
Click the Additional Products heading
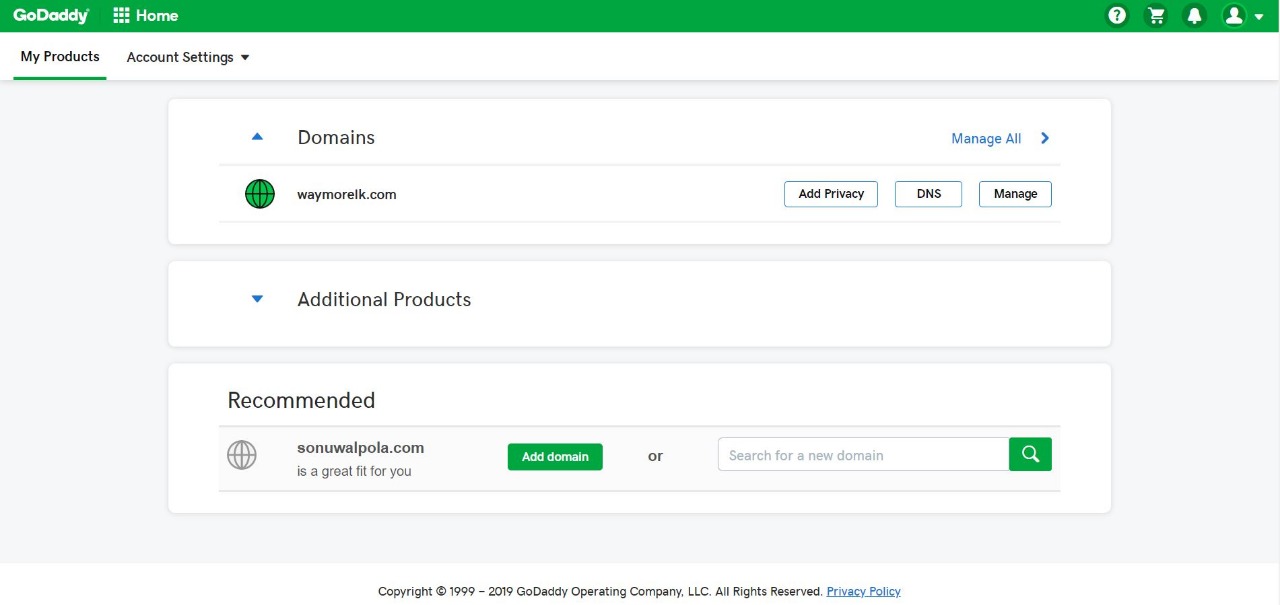click(384, 299)
